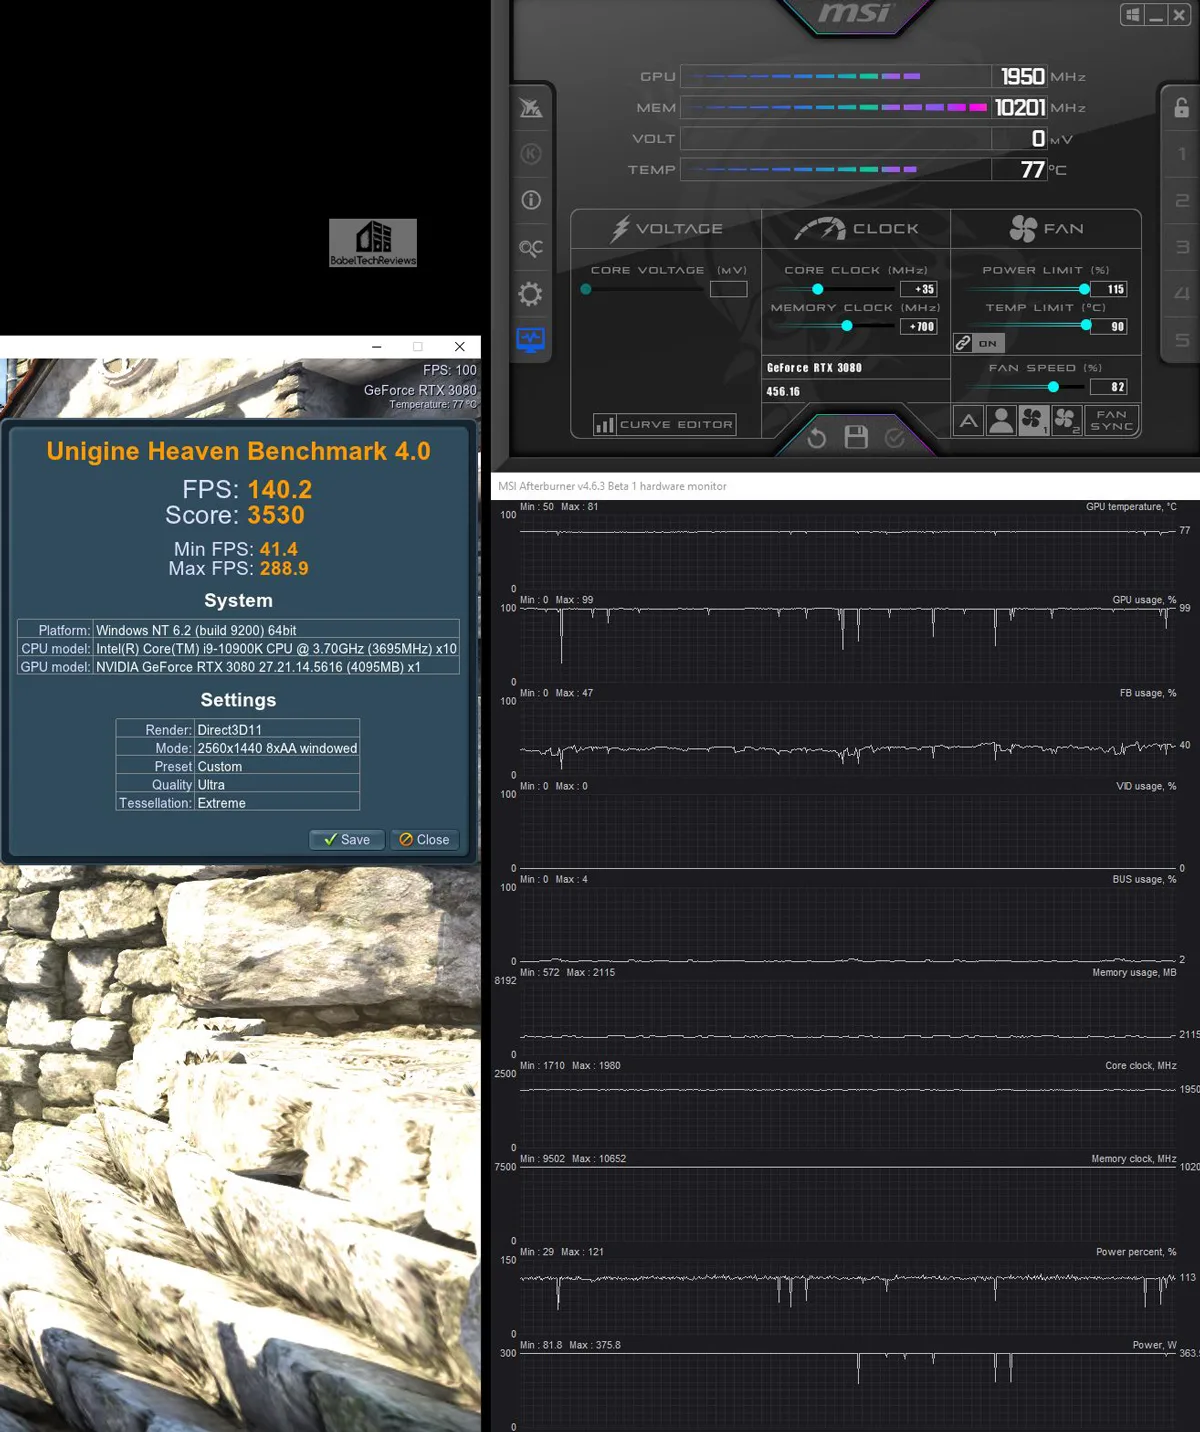The height and width of the screenshot is (1432, 1200).
Task: Enable user-defined fan curve icon
Action: tap(1001, 421)
